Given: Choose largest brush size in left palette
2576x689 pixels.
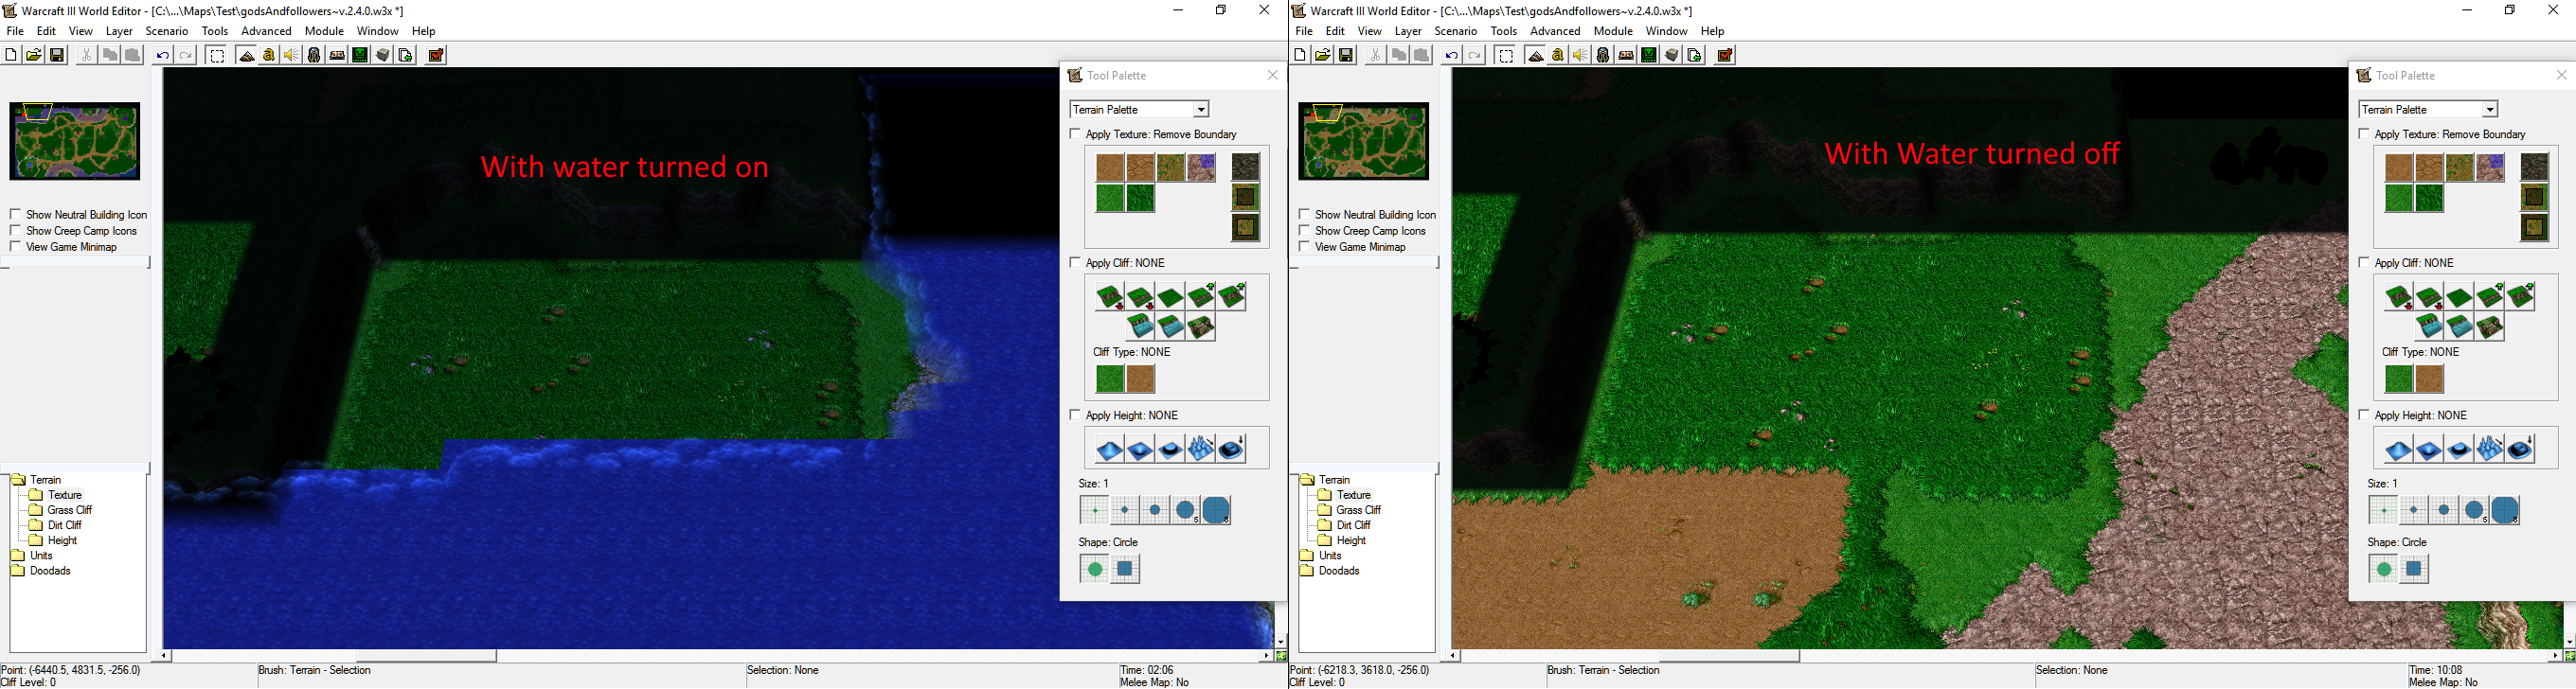Looking at the screenshot, I should pyautogui.click(x=1216, y=510).
